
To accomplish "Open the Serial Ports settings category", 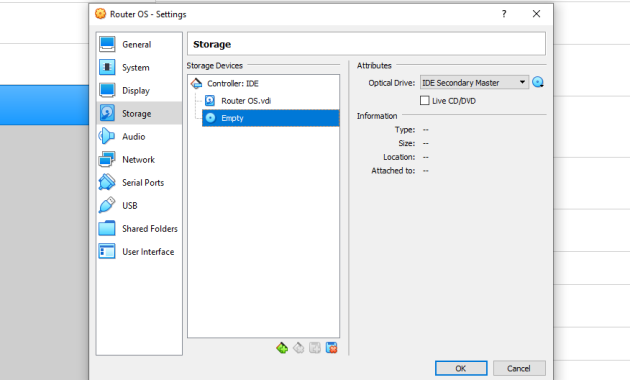I will pyautogui.click(x=139, y=182).
